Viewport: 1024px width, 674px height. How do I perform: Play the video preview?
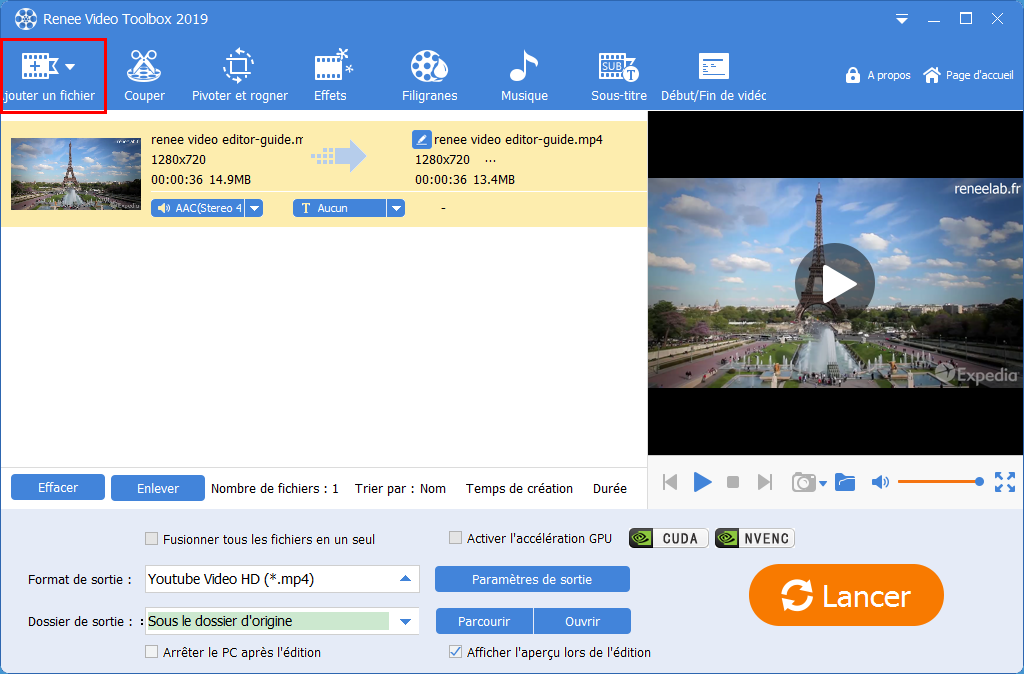coord(703,481)
